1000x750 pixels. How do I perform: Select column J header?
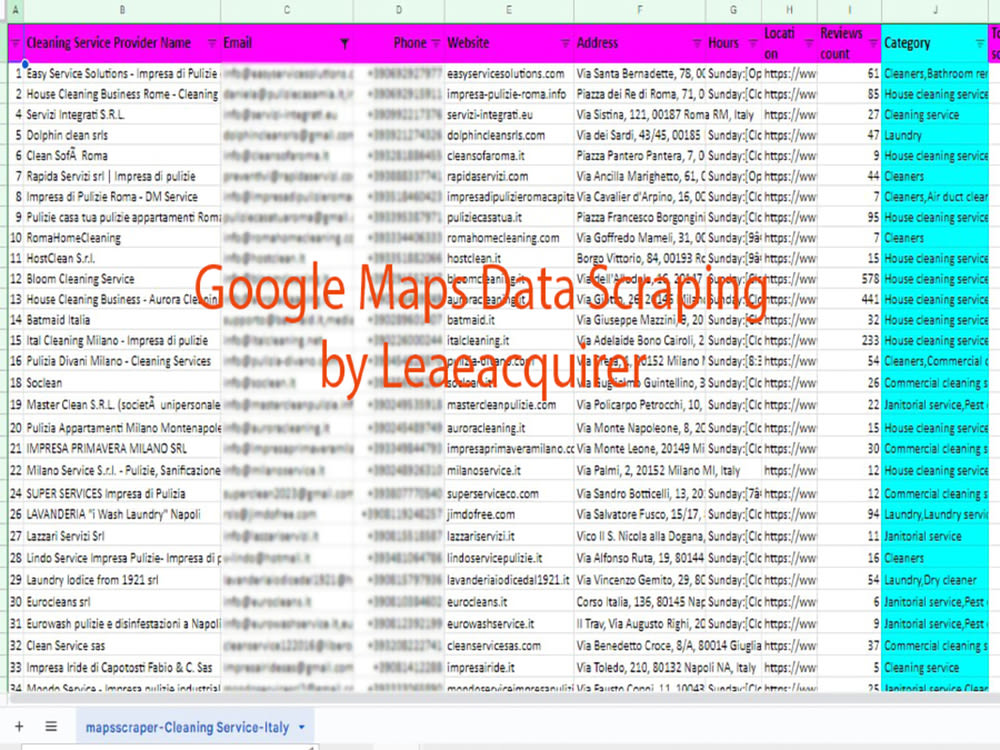(935, 10)
